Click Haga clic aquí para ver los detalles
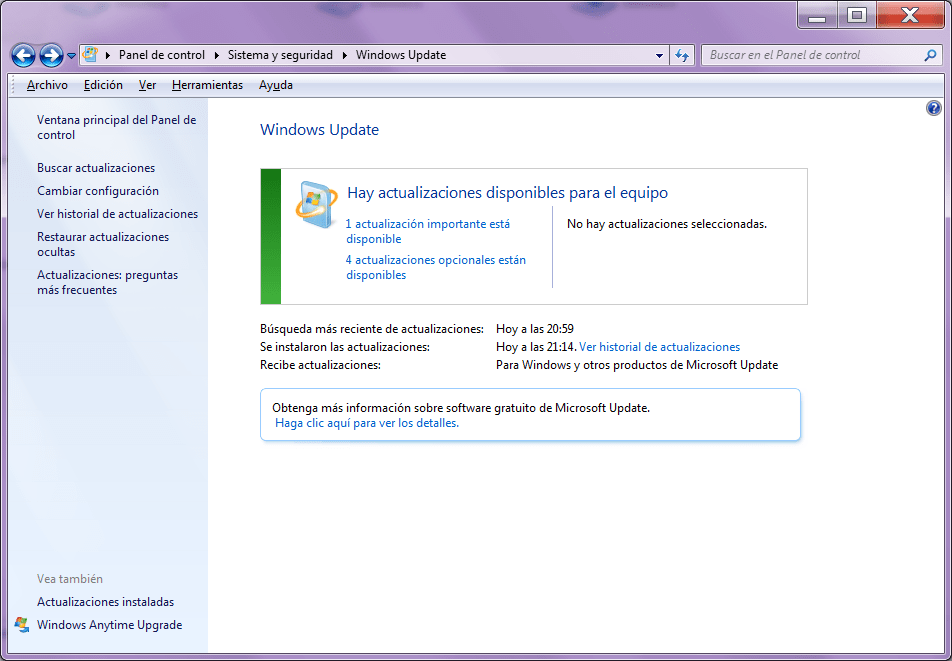This screenshot has height=661, width=952. click(x=367, y=423)
